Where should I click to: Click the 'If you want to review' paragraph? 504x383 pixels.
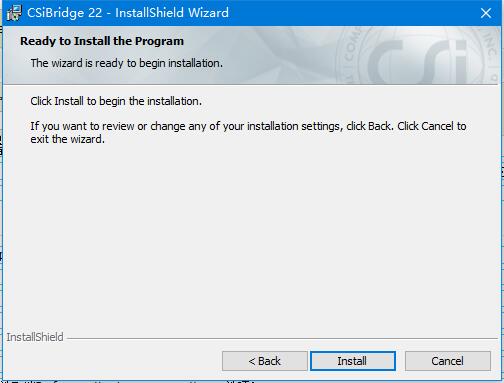tap(248, 133)
